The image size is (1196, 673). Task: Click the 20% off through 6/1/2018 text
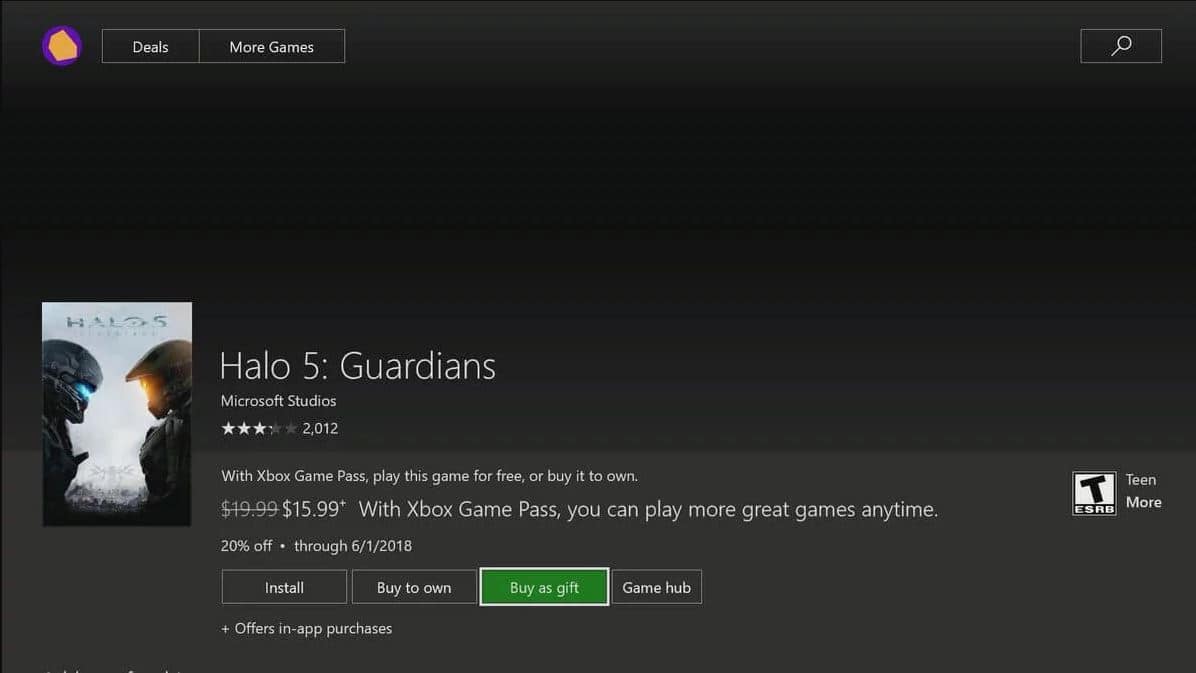(316, 546)
